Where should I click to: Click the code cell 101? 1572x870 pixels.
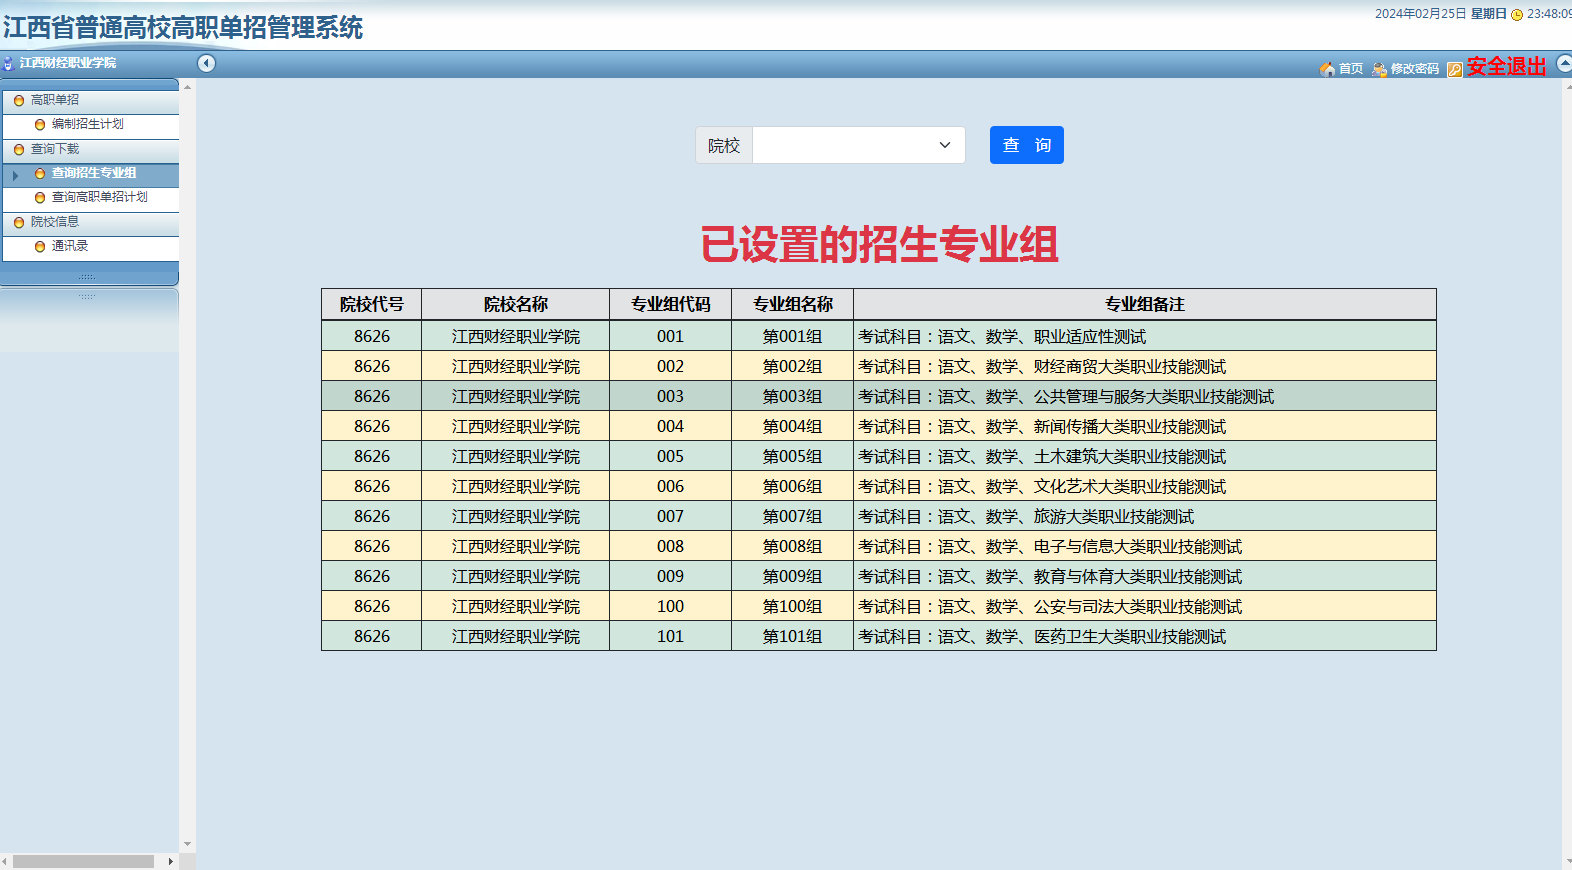(670, 637)
